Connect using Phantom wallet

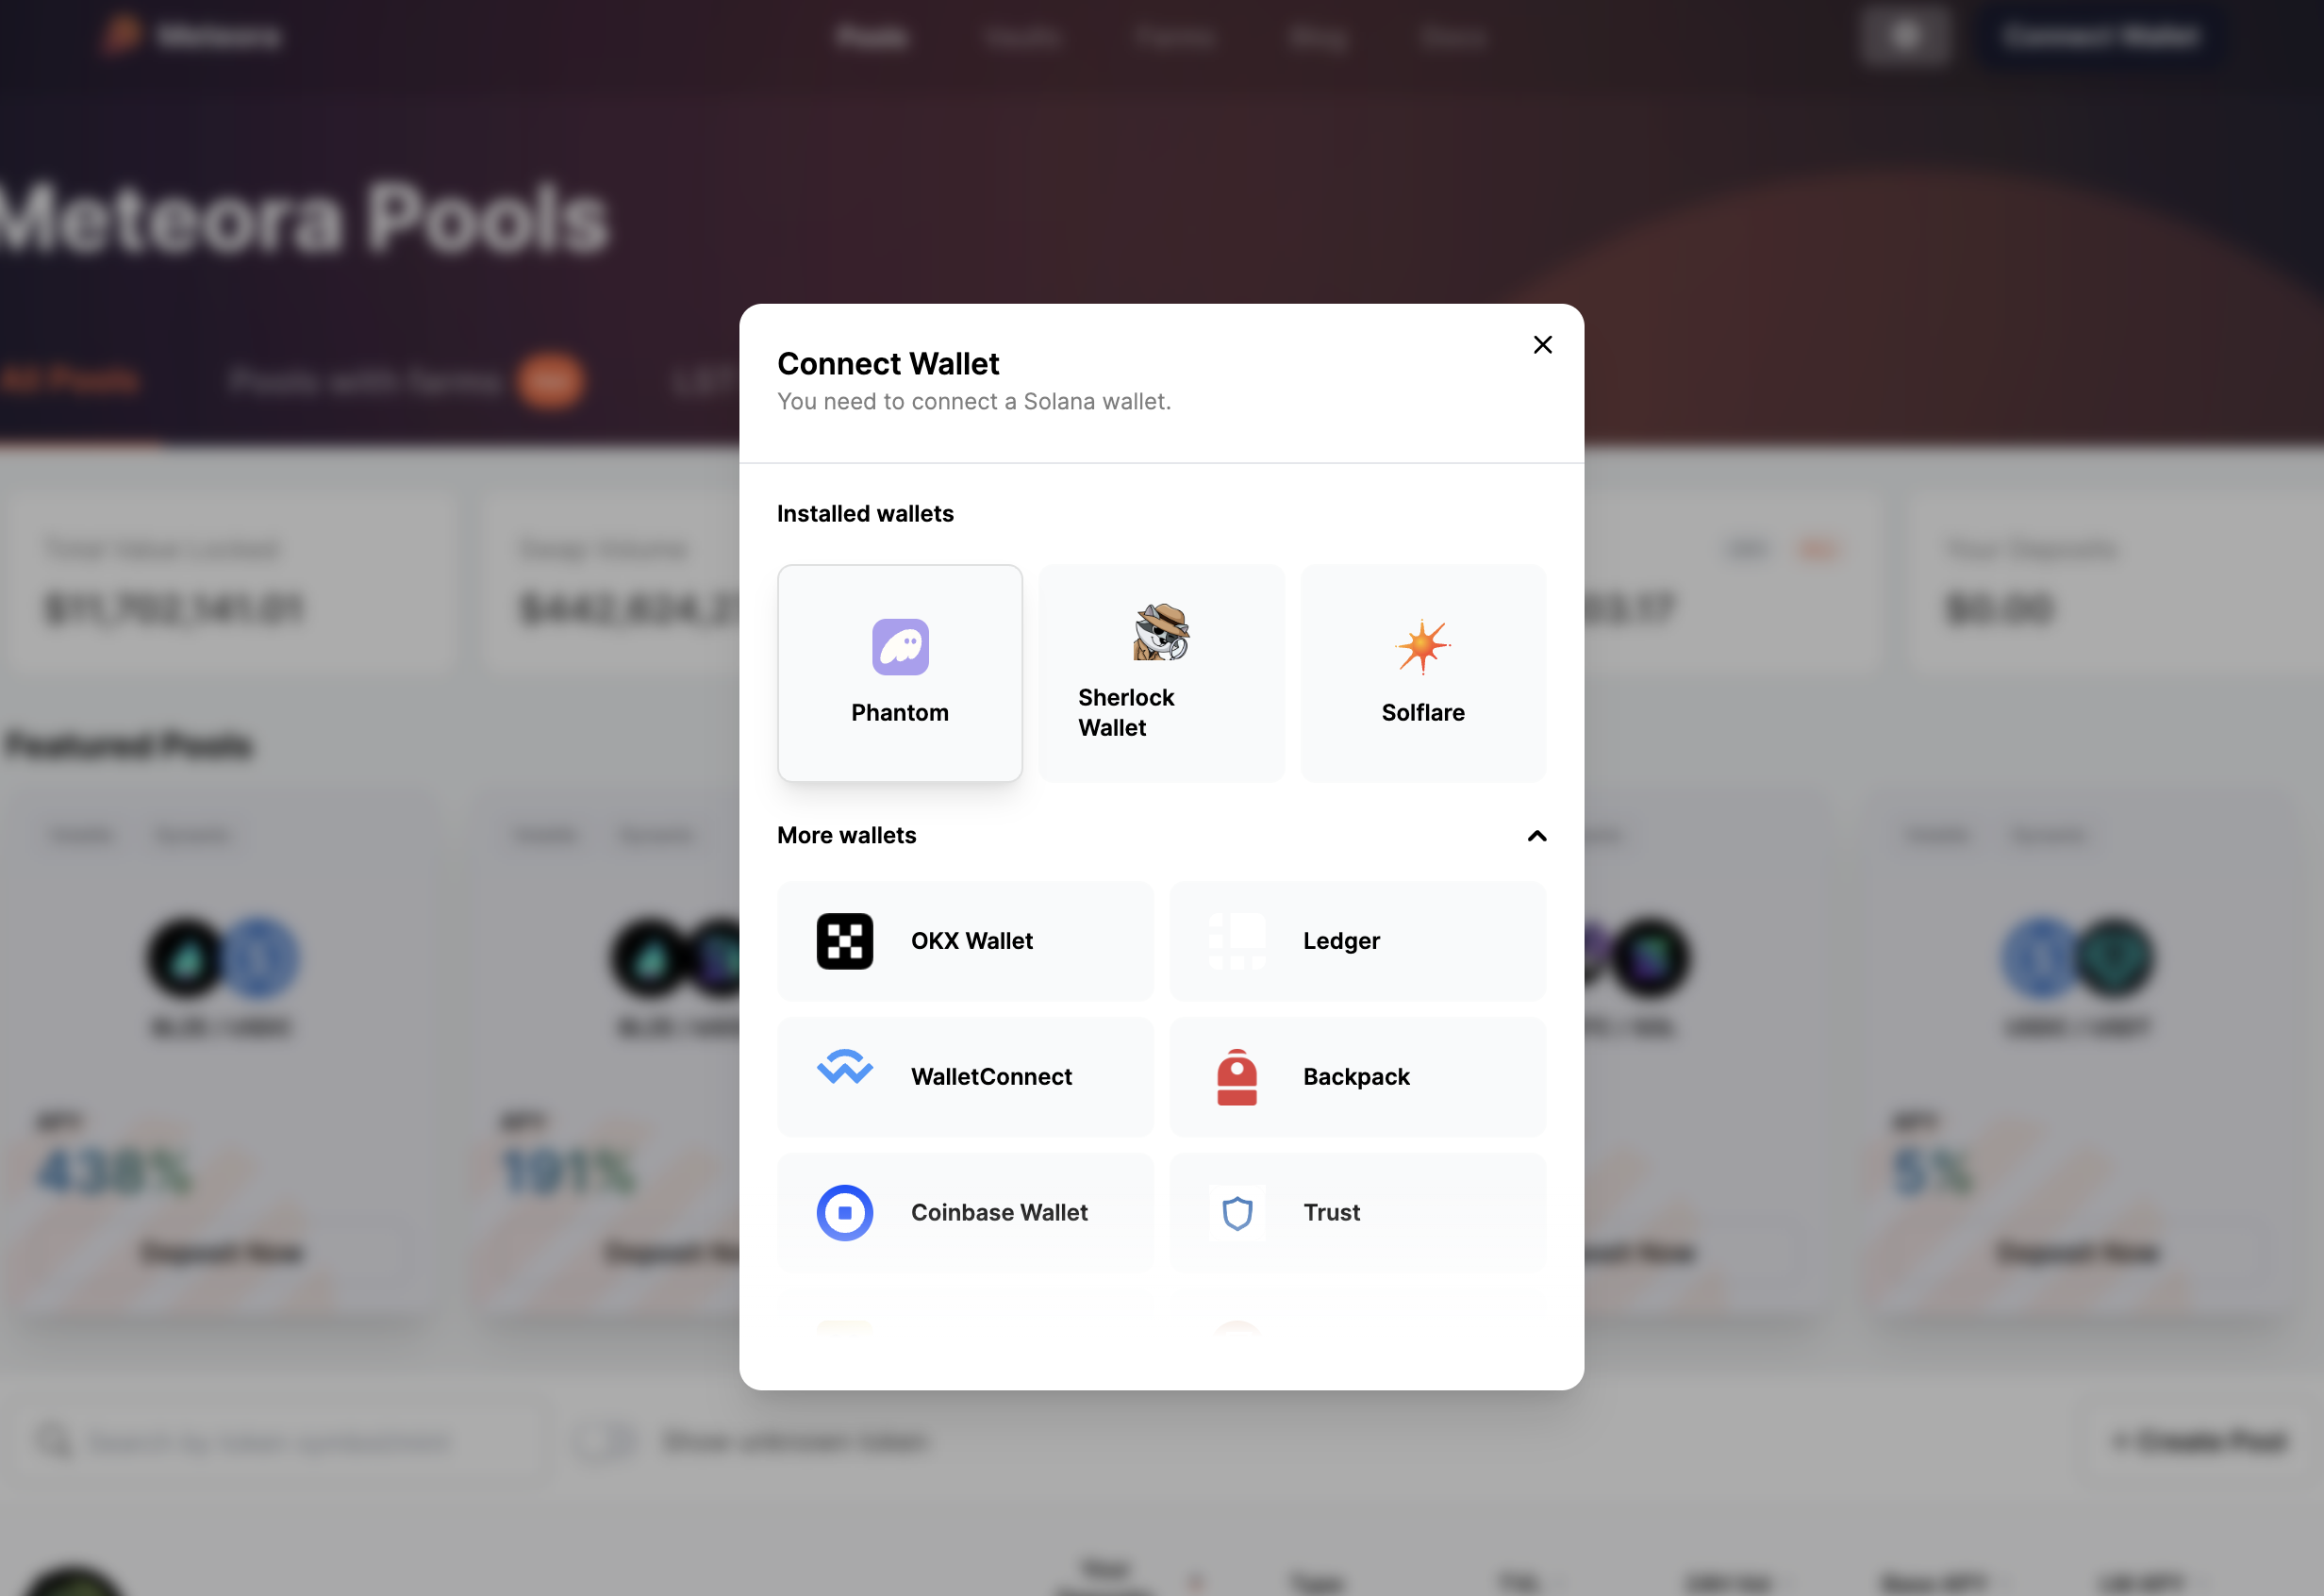coord(899,673)
